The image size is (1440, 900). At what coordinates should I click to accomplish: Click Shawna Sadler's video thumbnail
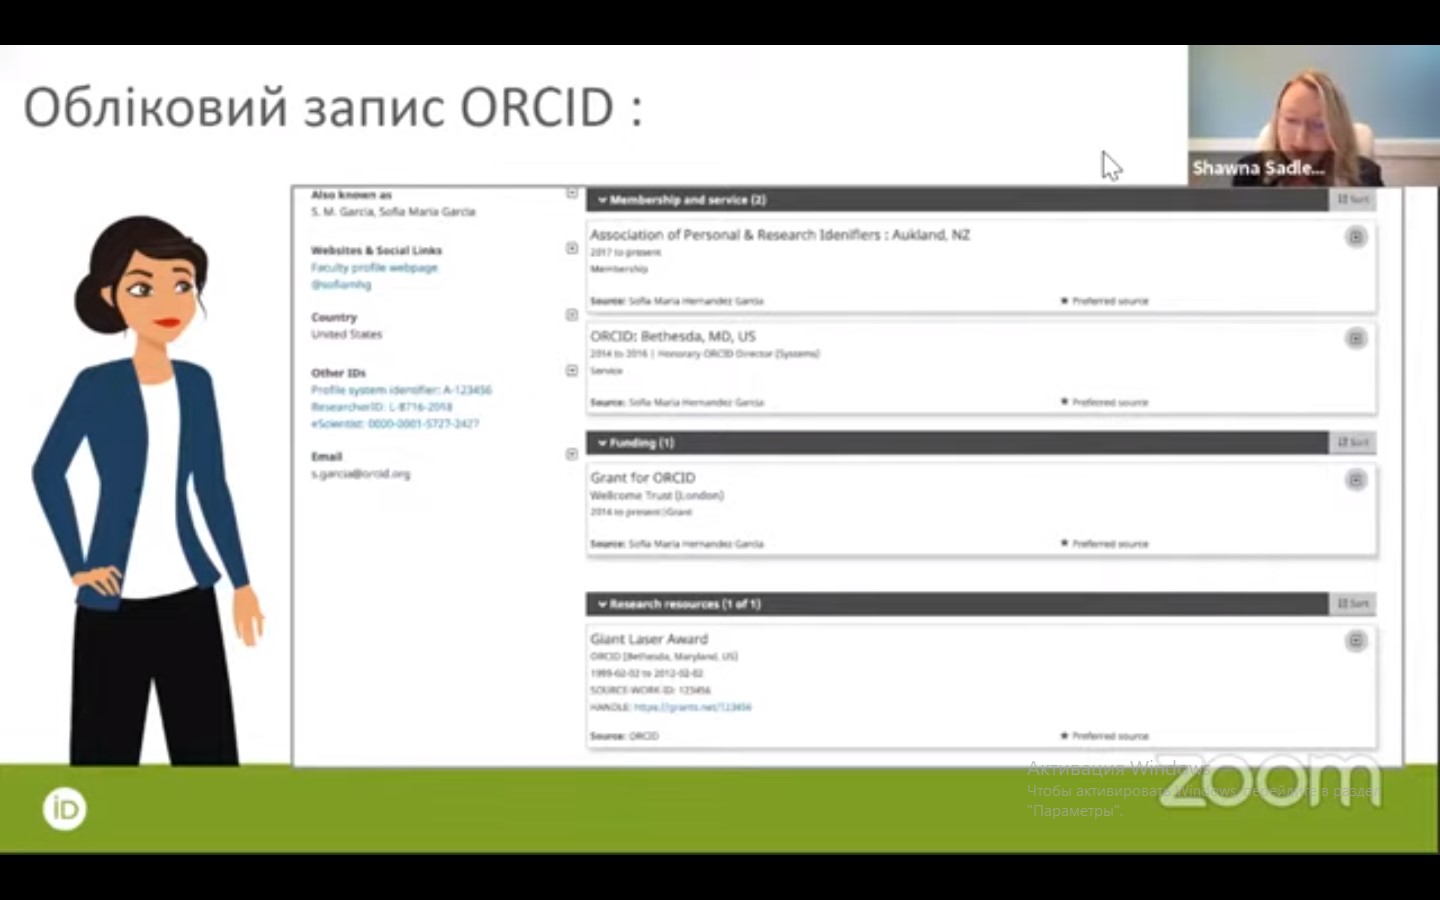[1313, 115]
